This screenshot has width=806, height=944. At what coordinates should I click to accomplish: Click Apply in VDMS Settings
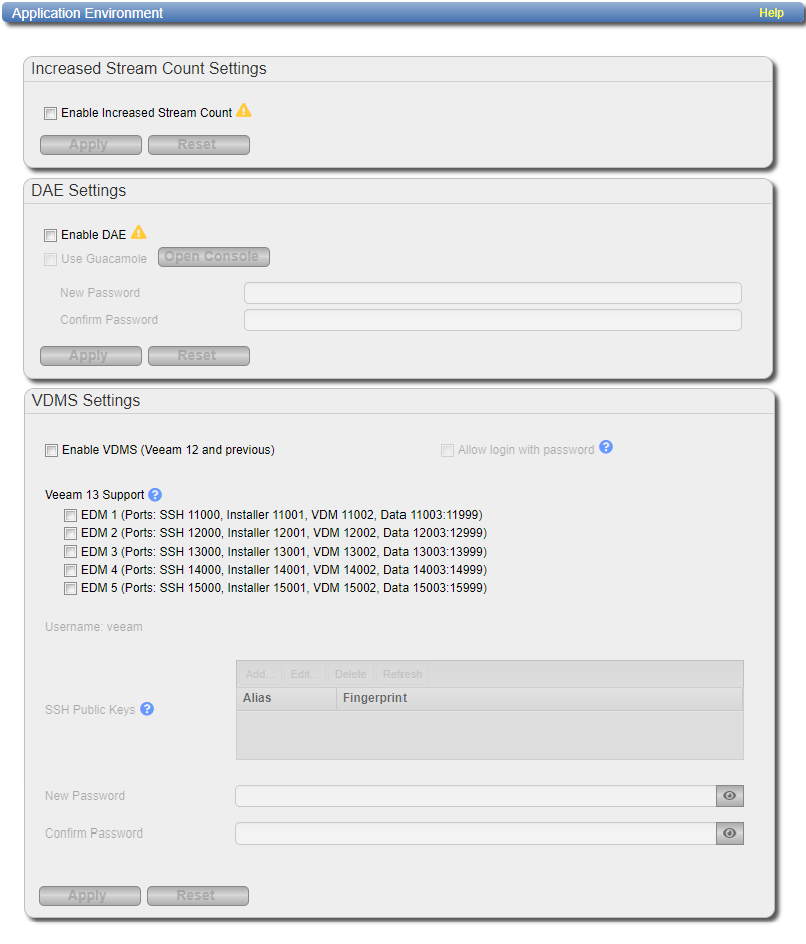pos(89,896)
